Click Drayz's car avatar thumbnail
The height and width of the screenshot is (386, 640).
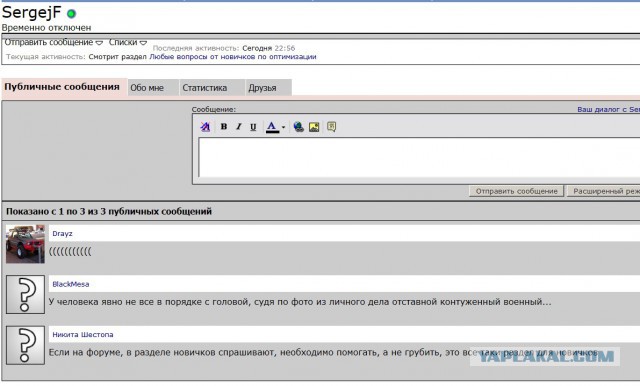25,244
